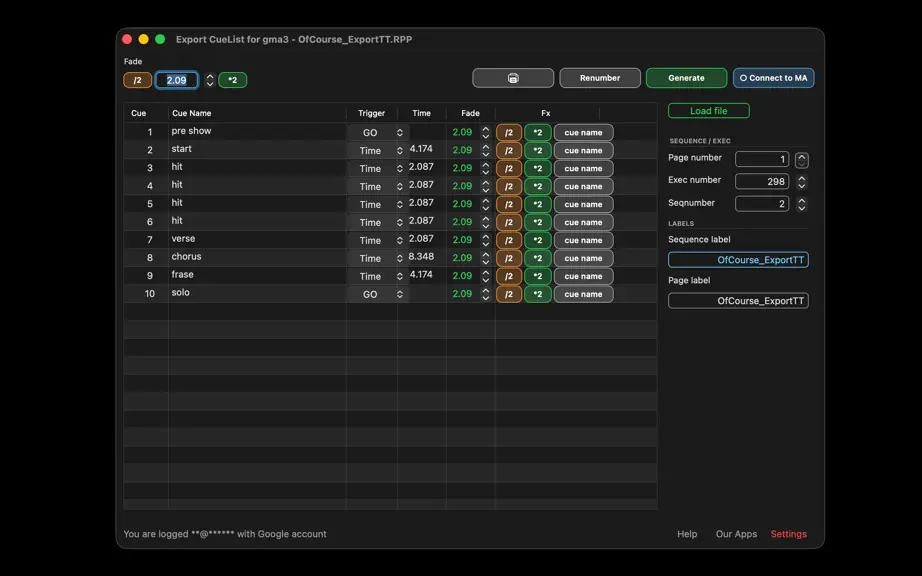Click *2 button in start row

tap(538, 150)
